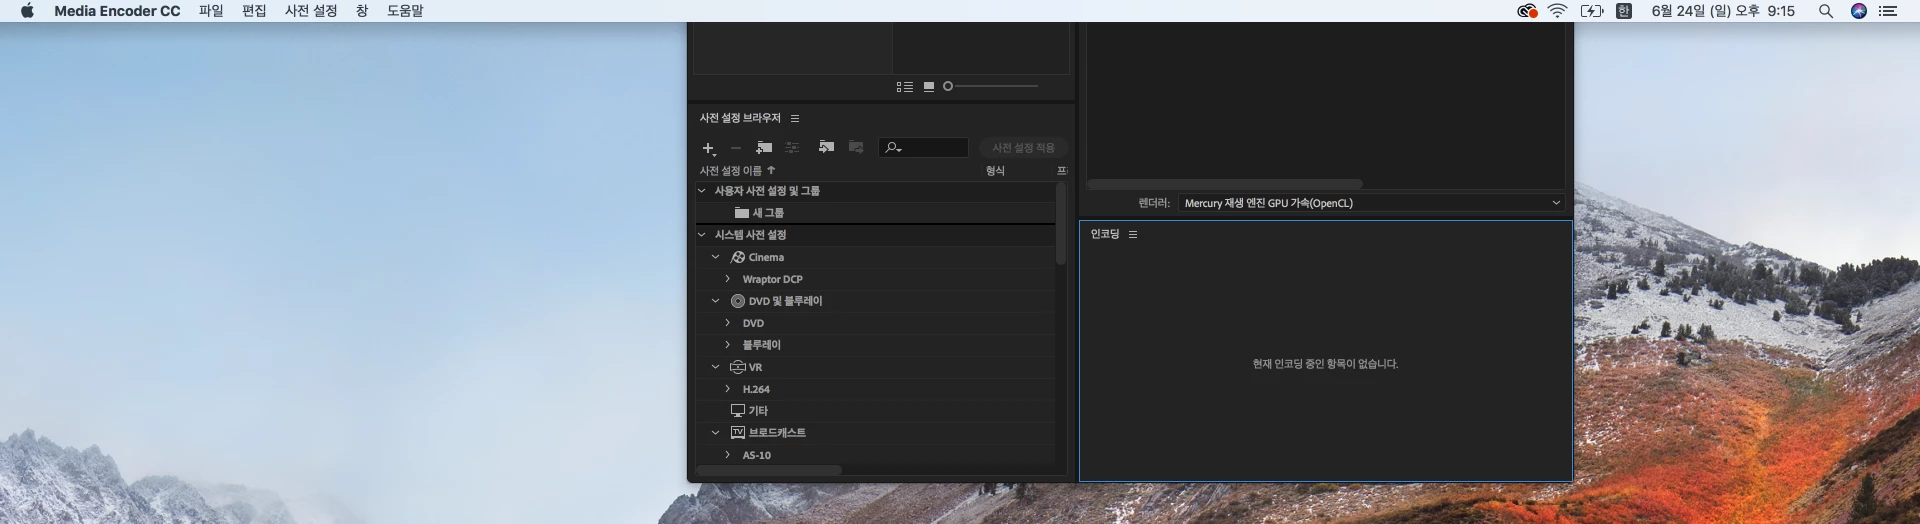The image size is (1920, 524).
Task: Open the 사전 설정 브라우저 panel menu icon
Action: [795, 118]
